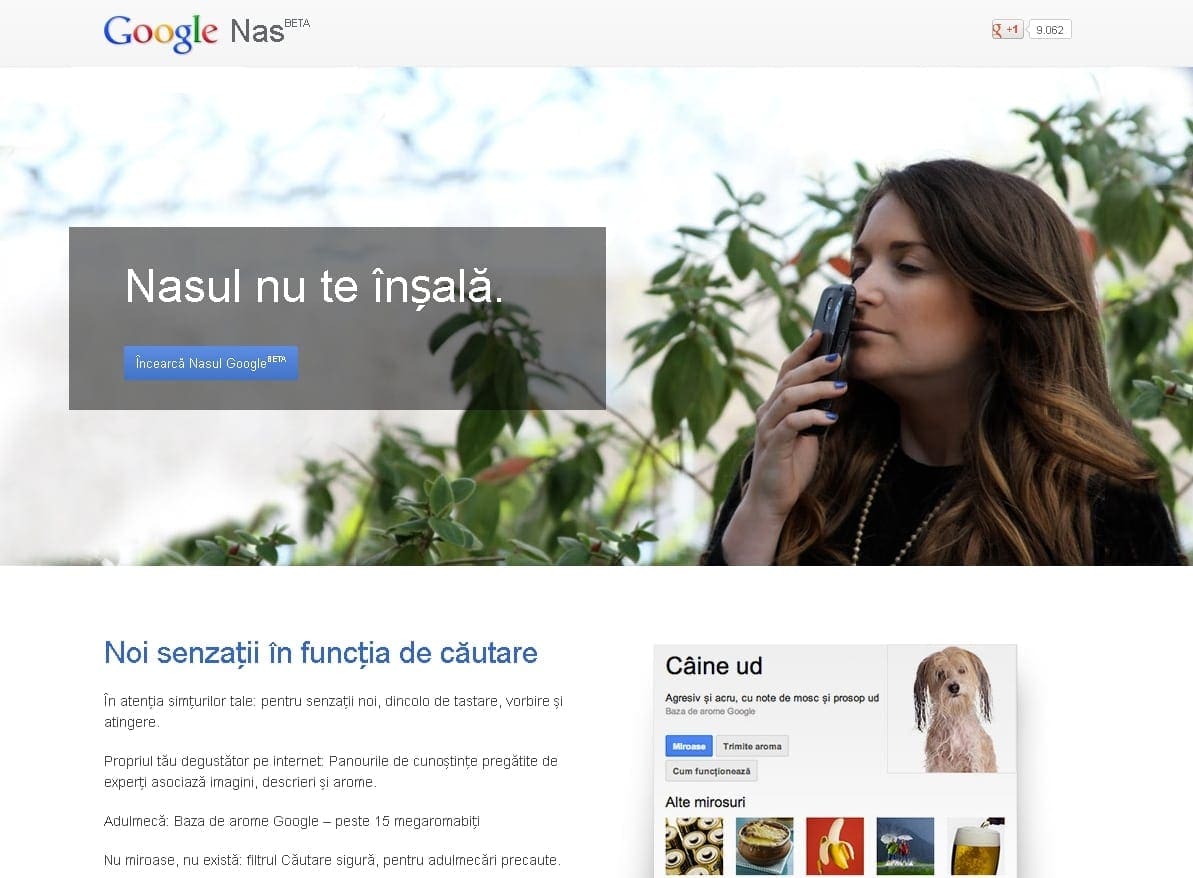Viewport: 1193px width, 878px height.
Task: Select the beer glass scent thumbnail
Action: click(975, 846)
